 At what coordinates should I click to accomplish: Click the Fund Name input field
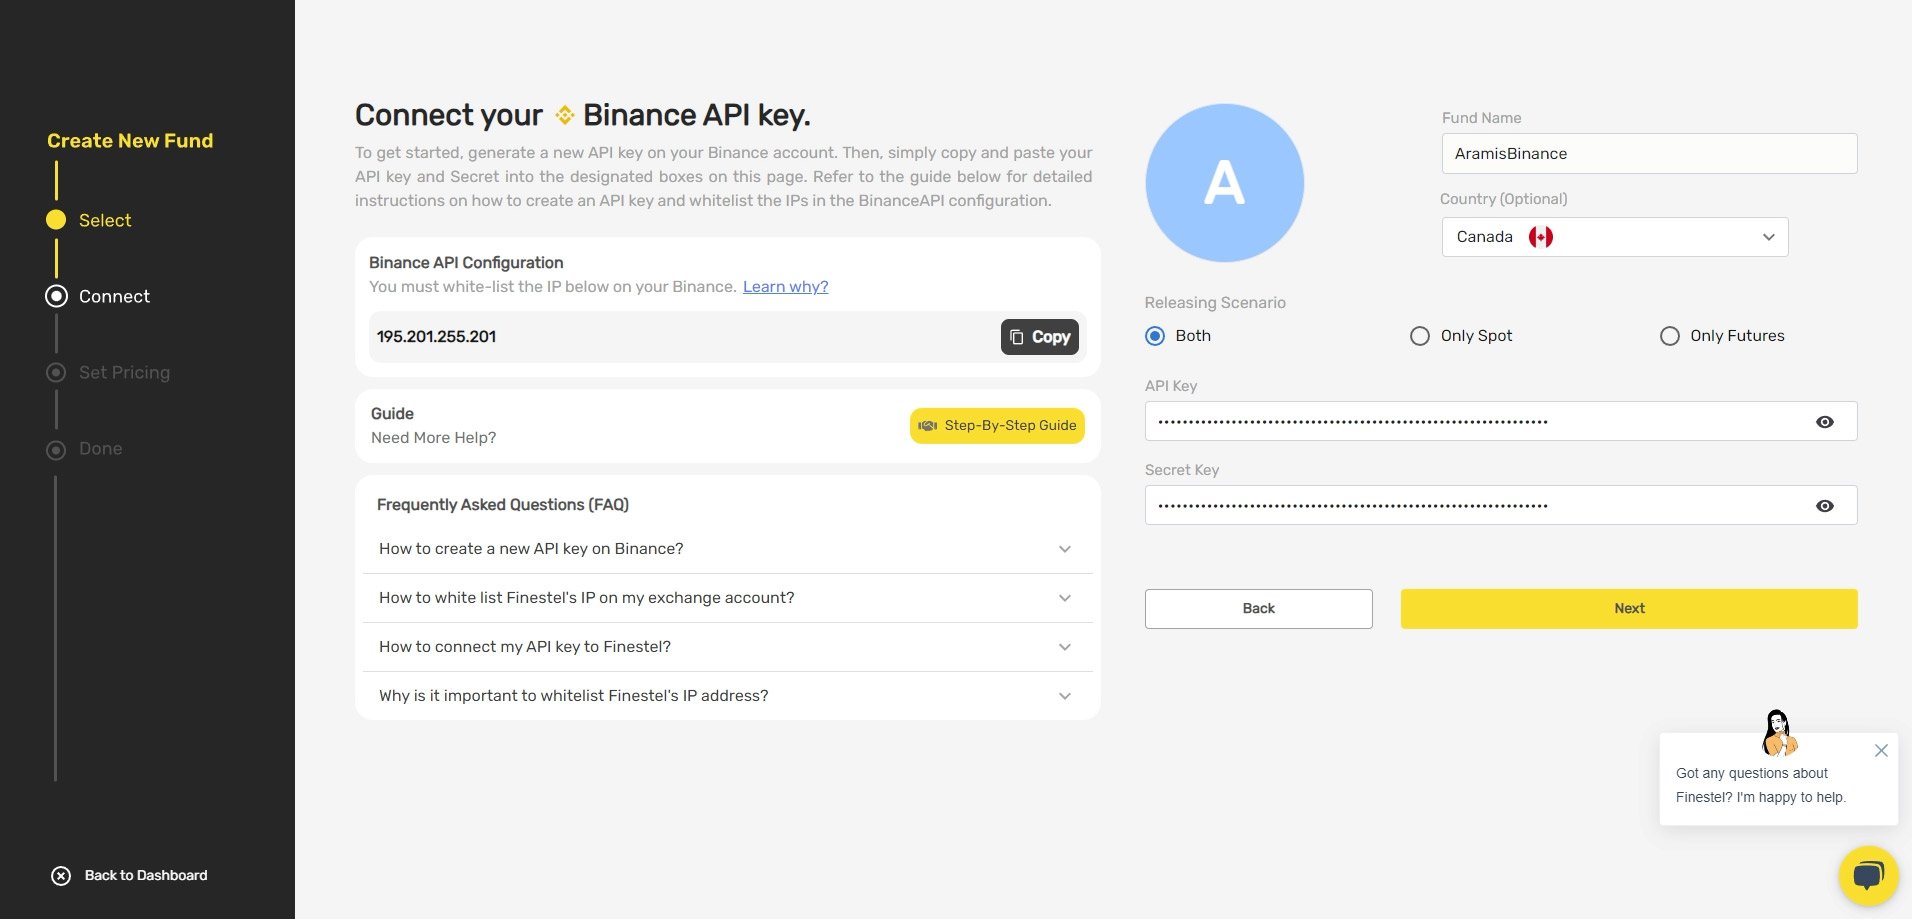(x=1649, y=154)
